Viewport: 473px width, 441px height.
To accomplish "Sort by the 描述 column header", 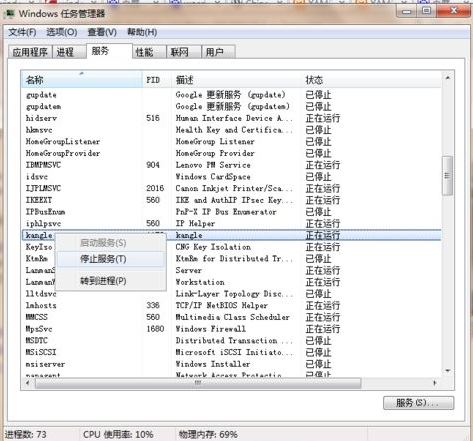I will (x=237, y=80).
